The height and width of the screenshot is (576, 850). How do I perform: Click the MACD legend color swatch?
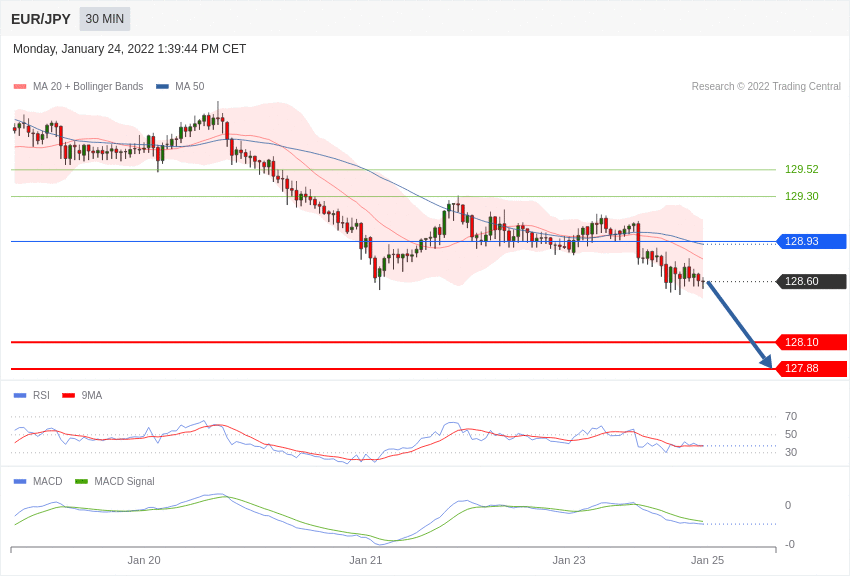20,481
